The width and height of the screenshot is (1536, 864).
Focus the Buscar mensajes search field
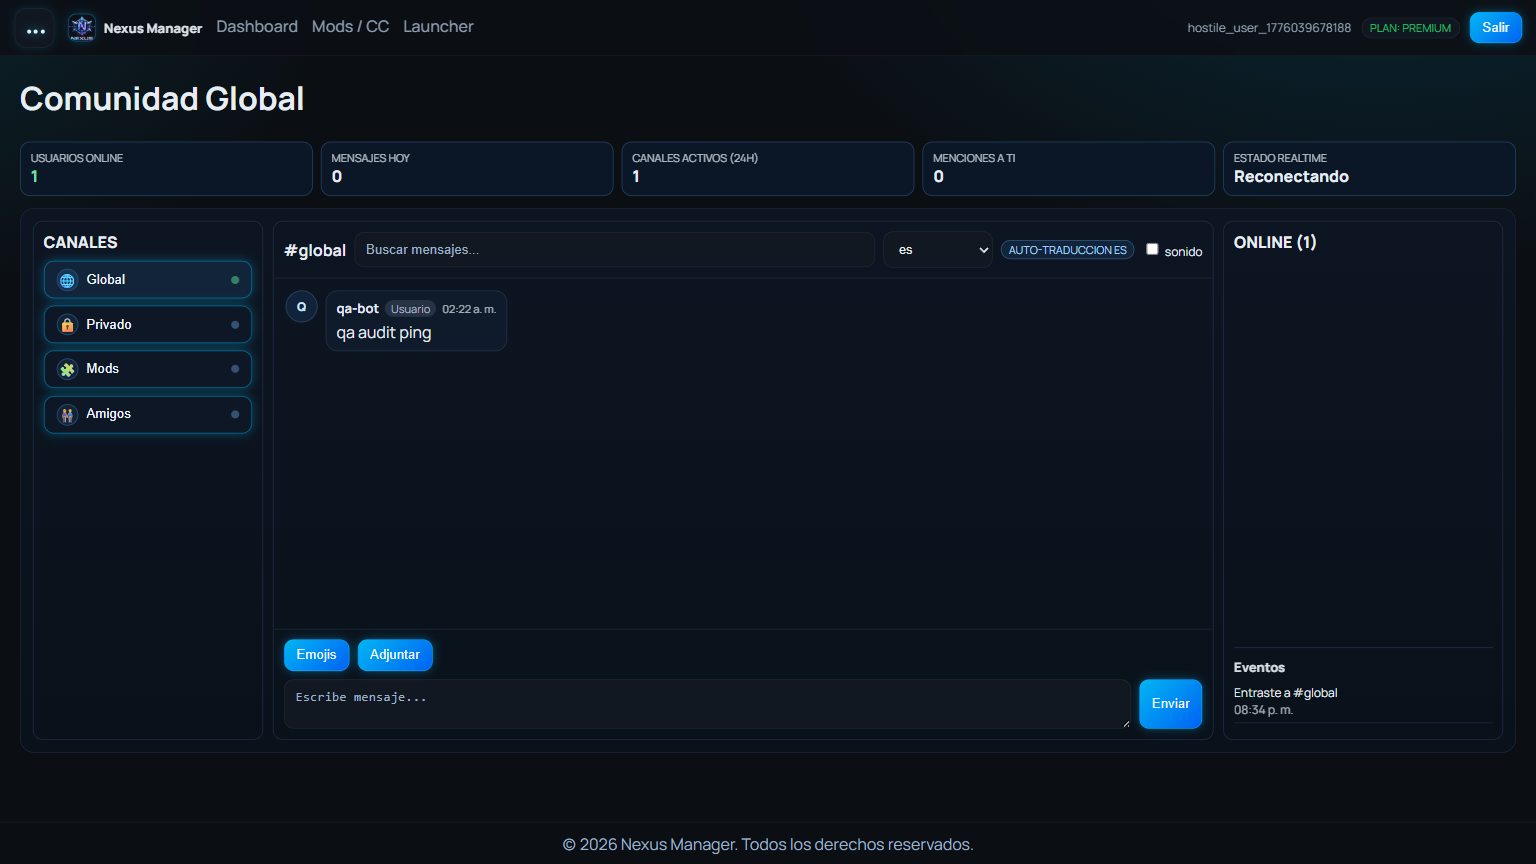coord(615,250)
